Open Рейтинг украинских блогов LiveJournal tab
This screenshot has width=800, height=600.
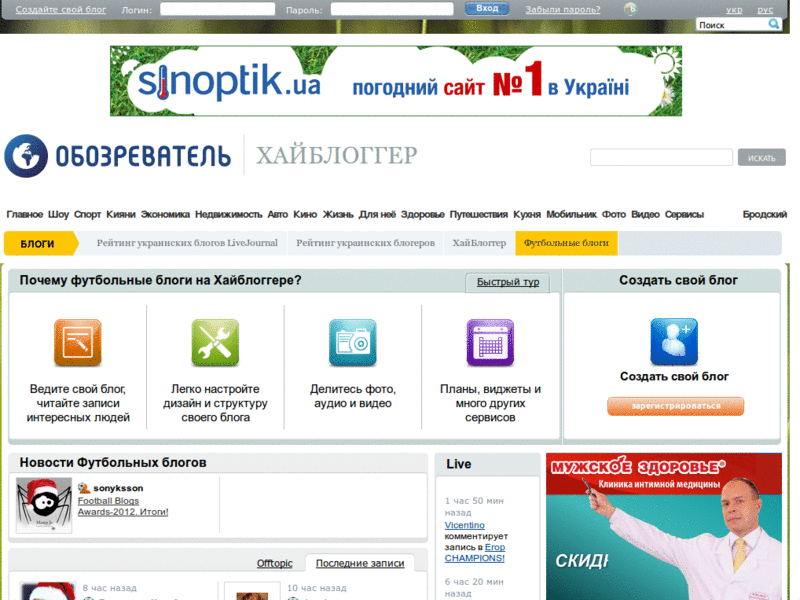(x=187, y=243)
